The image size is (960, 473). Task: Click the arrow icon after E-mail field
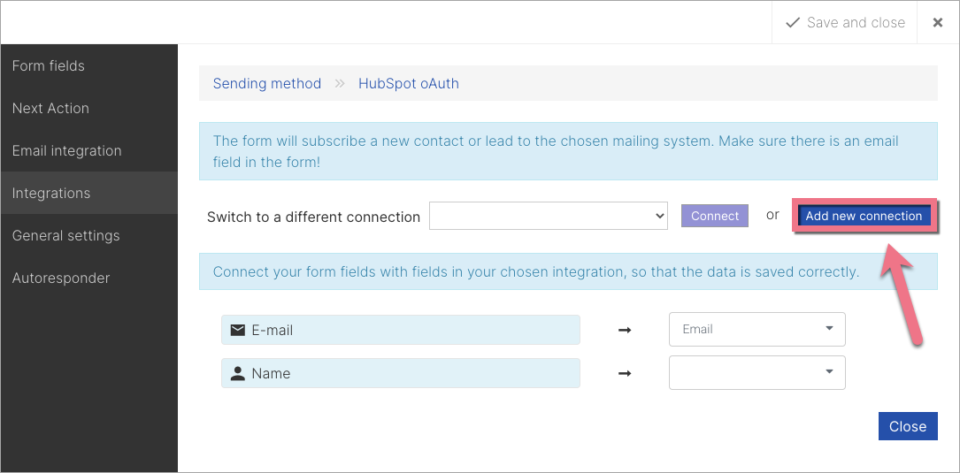coord(624,330)
